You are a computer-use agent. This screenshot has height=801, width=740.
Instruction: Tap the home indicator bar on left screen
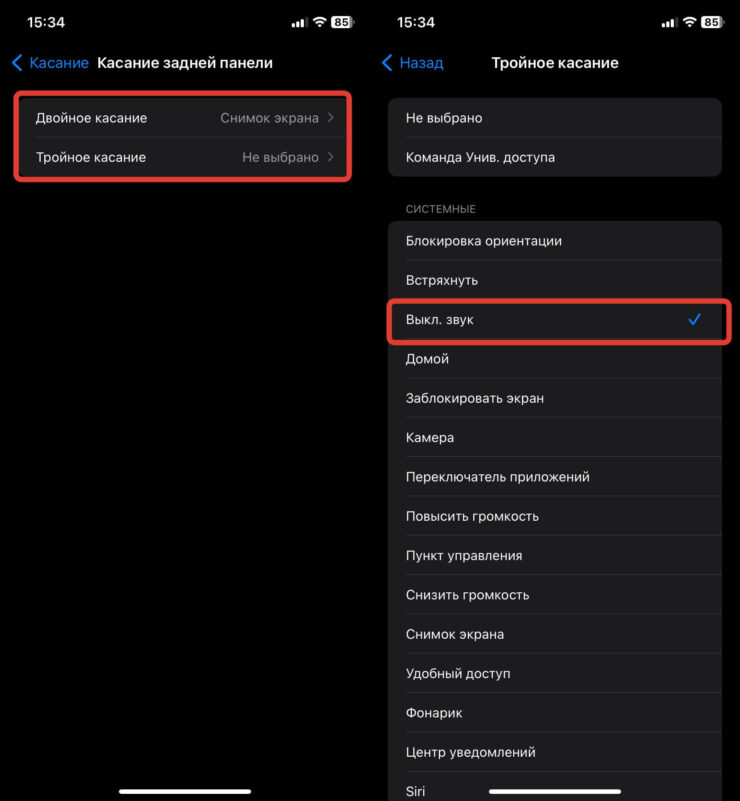click(185, 791)
